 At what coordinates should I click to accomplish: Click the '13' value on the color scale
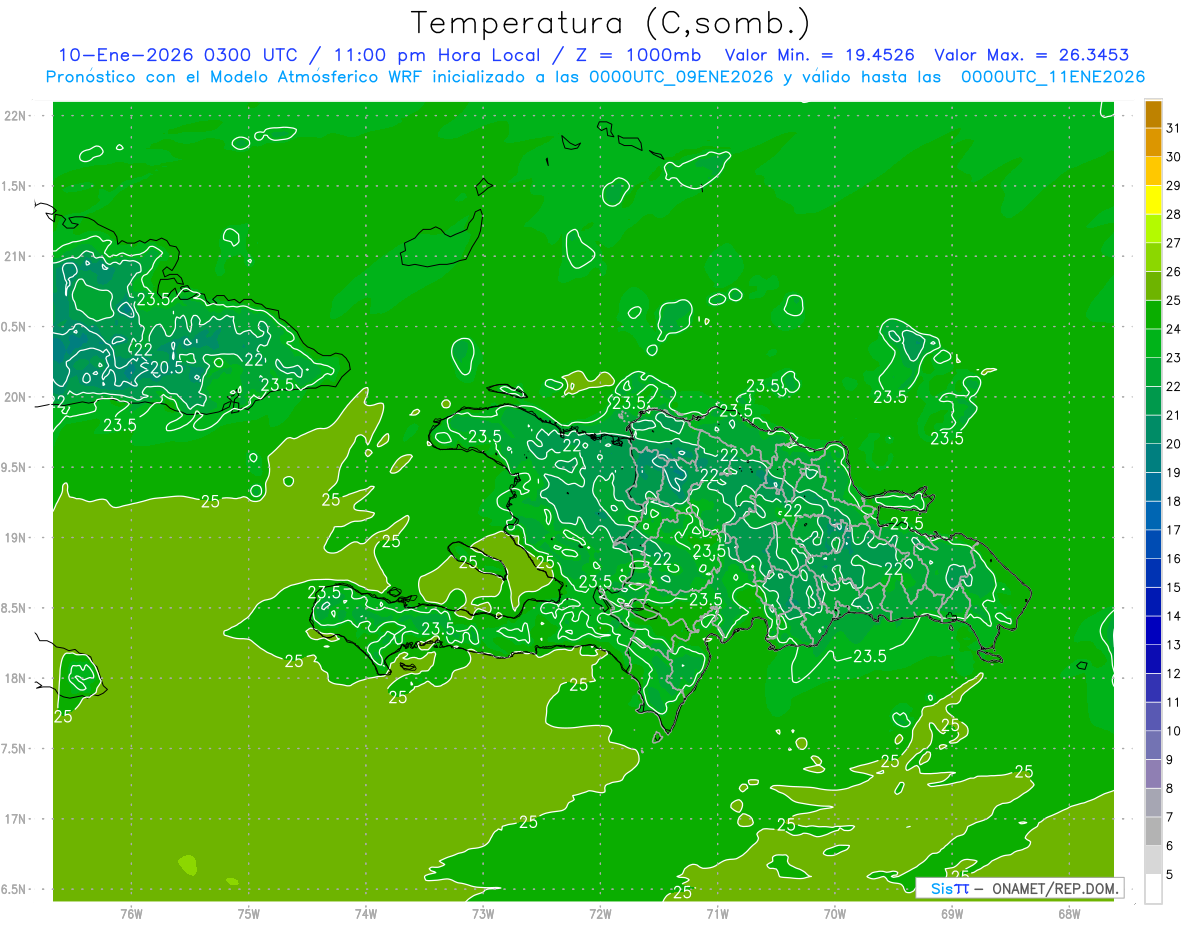point(1174,645)
